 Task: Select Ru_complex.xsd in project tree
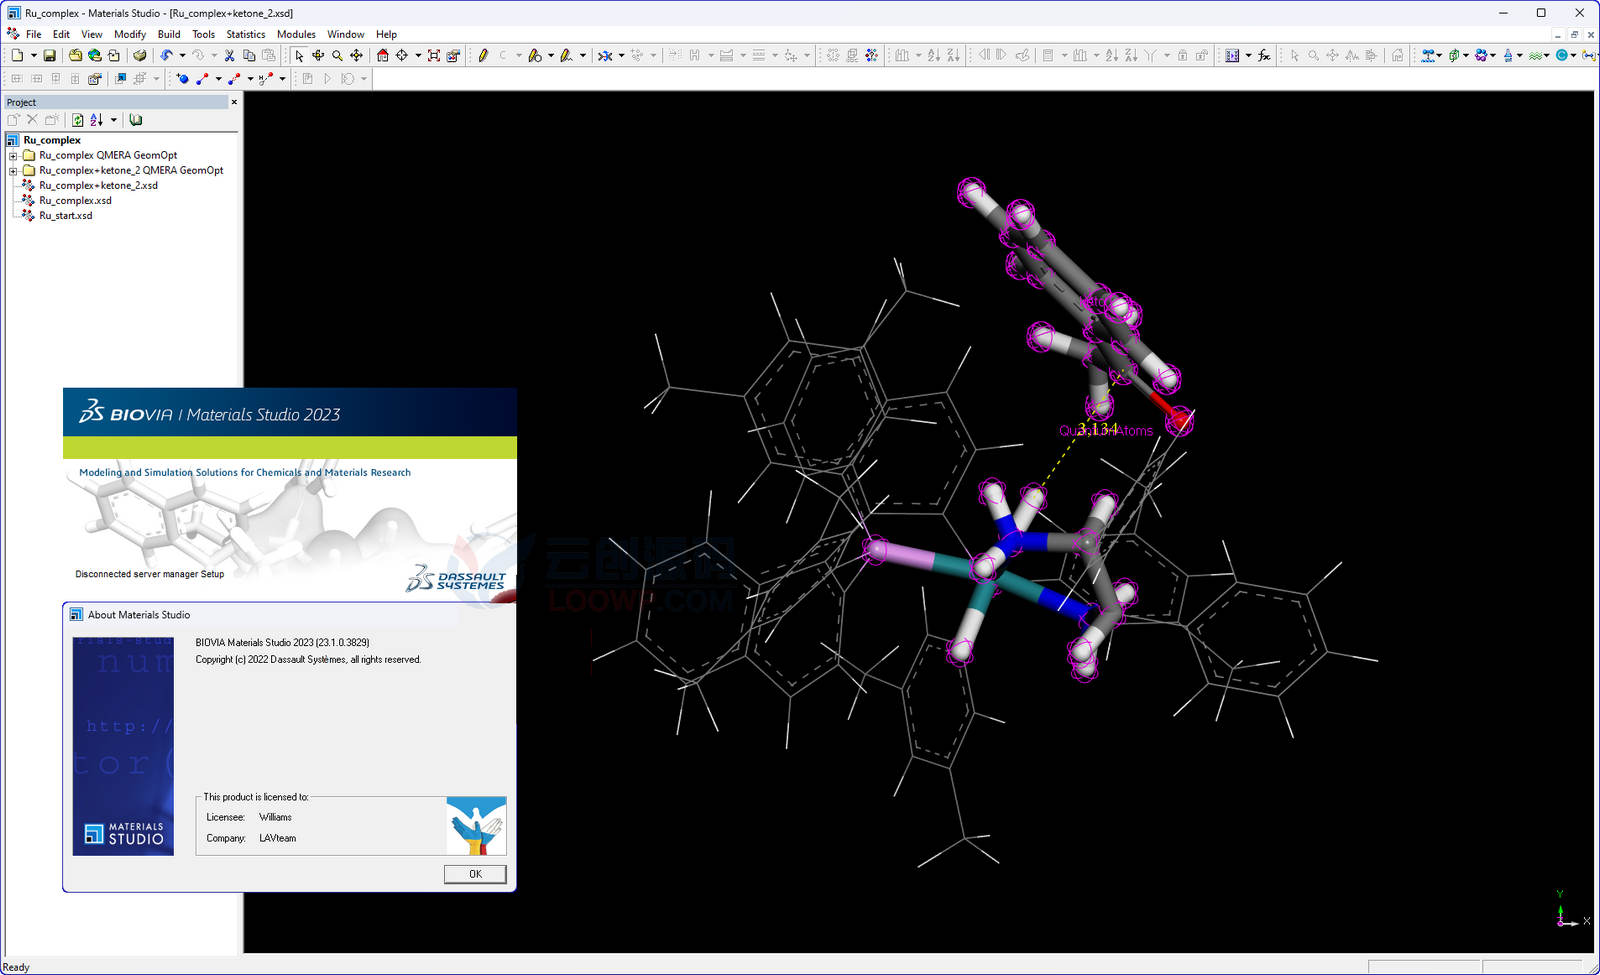[x=75, y=201]
